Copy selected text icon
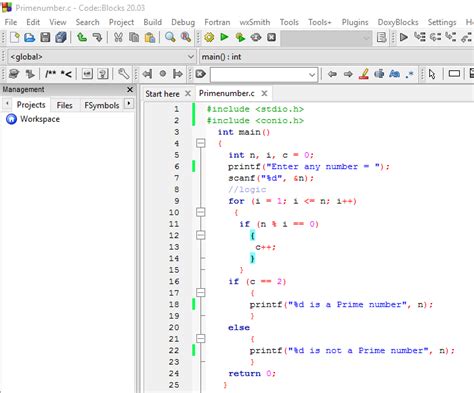The image size is (474, 393). (134, 37)
